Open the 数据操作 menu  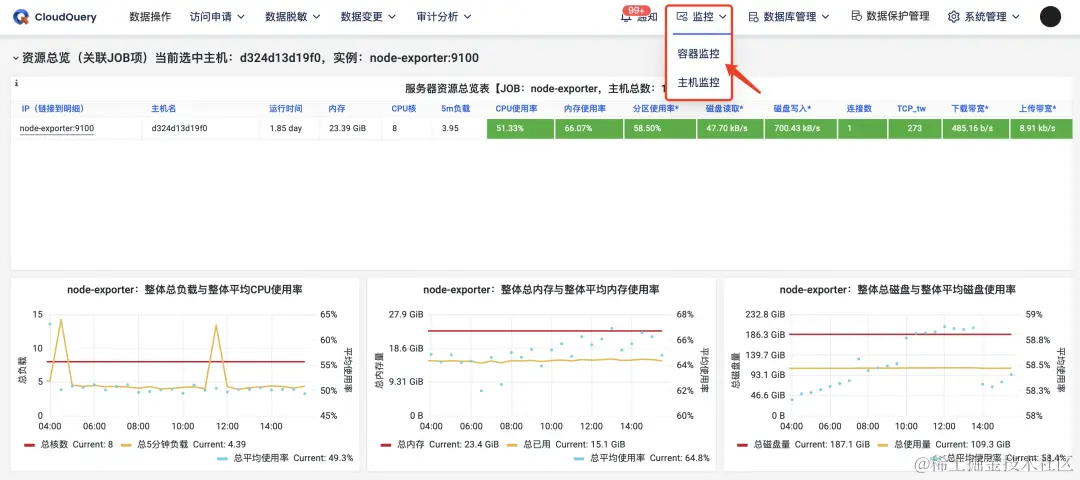pyautogui.click(x=150, y=17)
